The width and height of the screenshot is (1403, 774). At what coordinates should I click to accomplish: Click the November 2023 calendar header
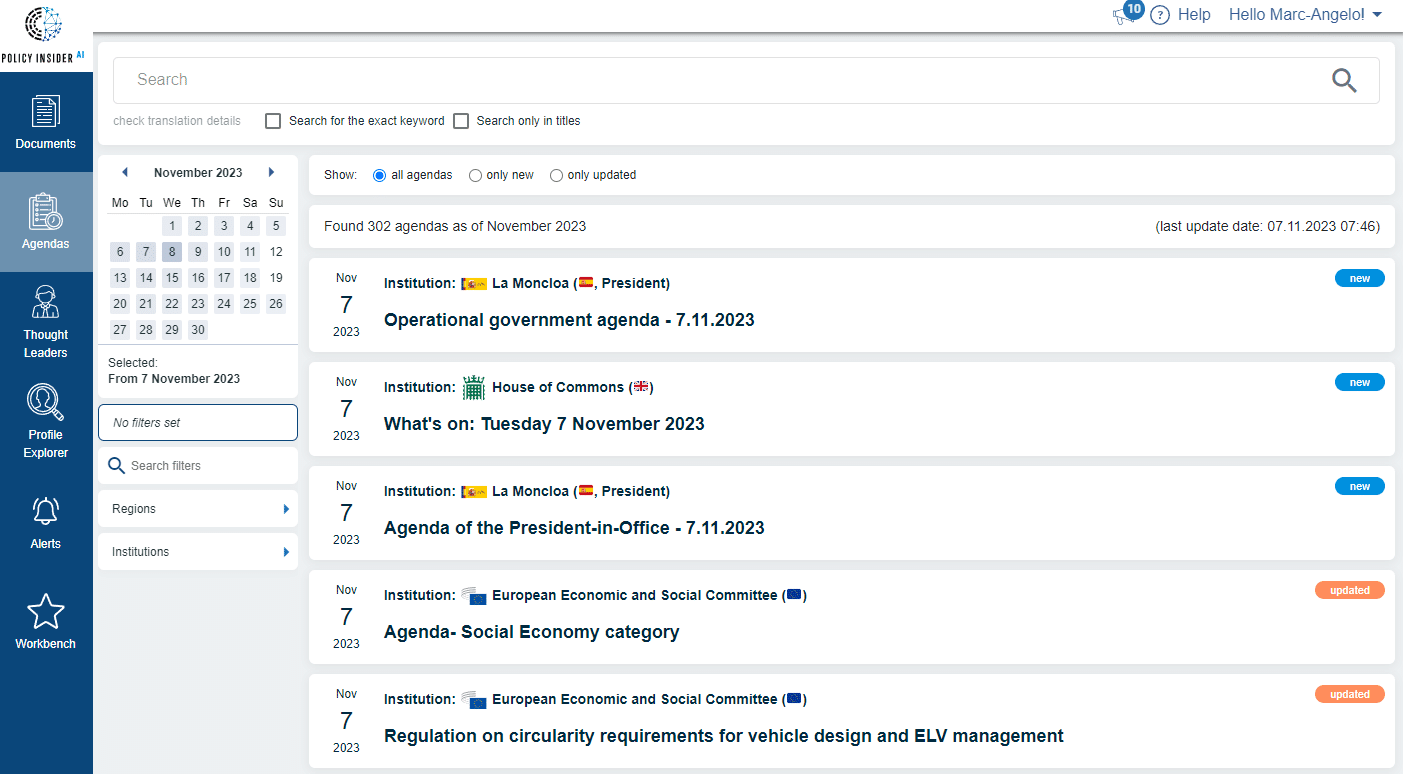click(197, 172)
